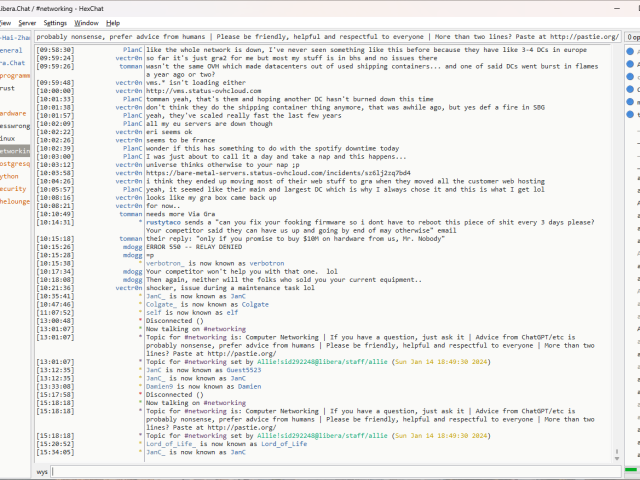Open the thelounge channel in the sidebar
Screen dimensions: 640x480
click(14, 201)
